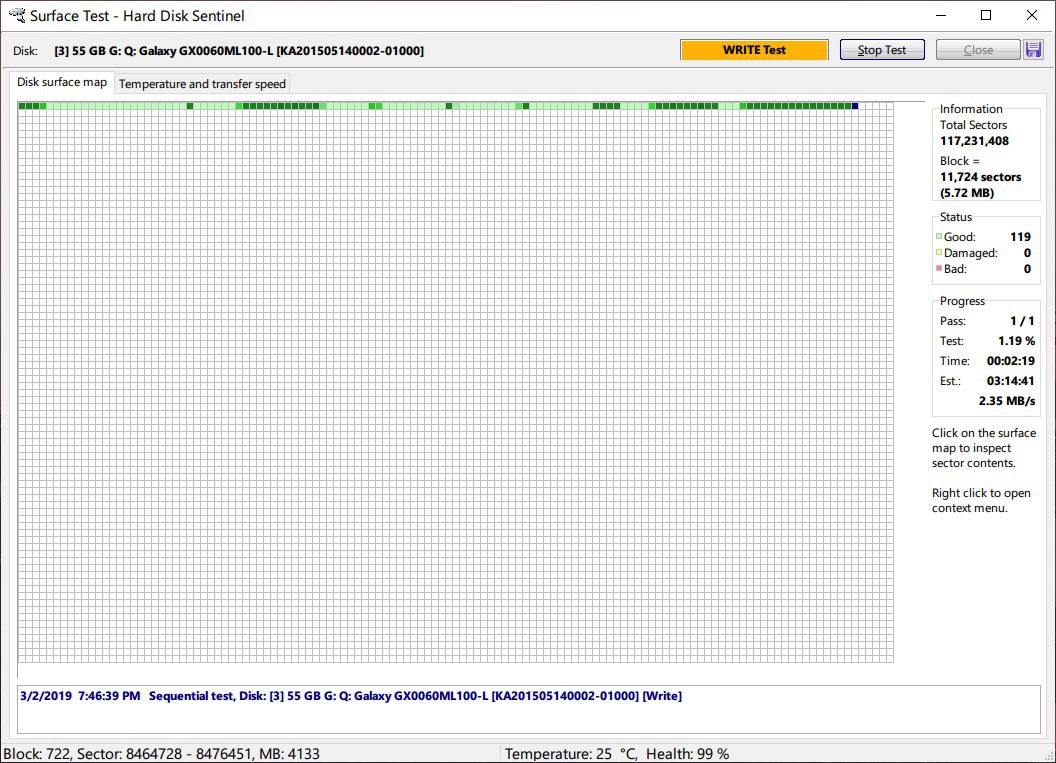Click the 'Right click to open context menu' text

pyautogui.click(x=981, y=500)
